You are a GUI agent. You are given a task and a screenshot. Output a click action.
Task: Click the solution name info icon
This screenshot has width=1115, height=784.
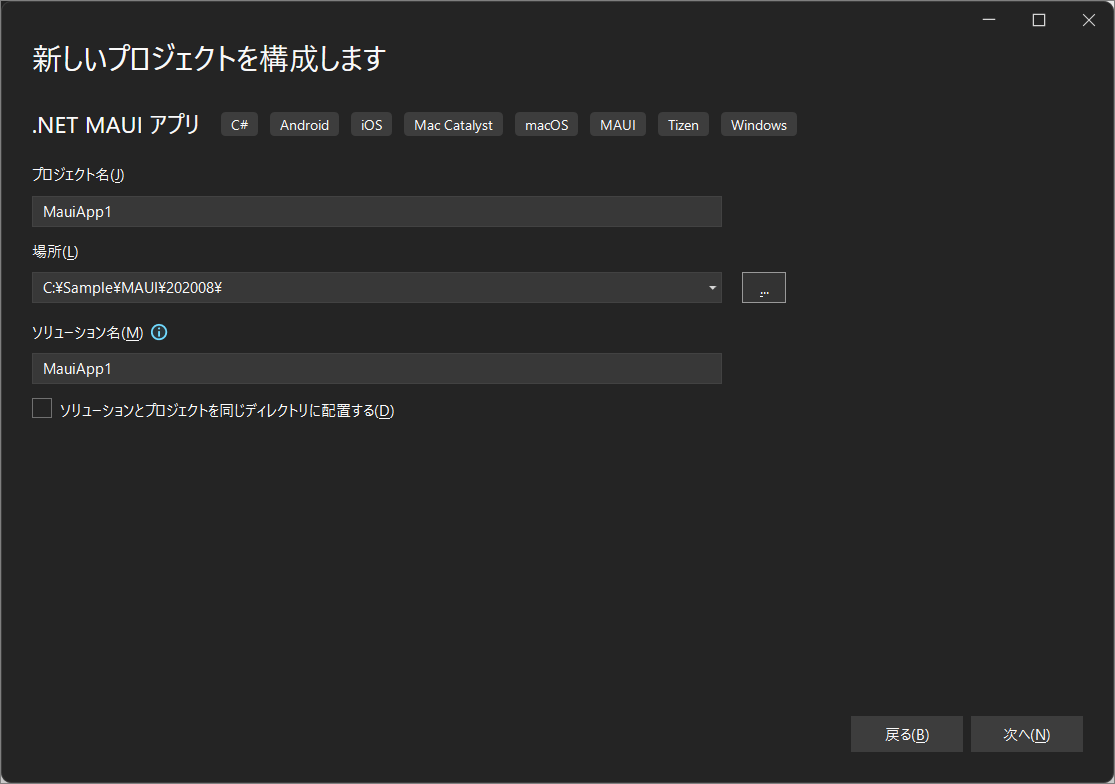coord(159,333)
